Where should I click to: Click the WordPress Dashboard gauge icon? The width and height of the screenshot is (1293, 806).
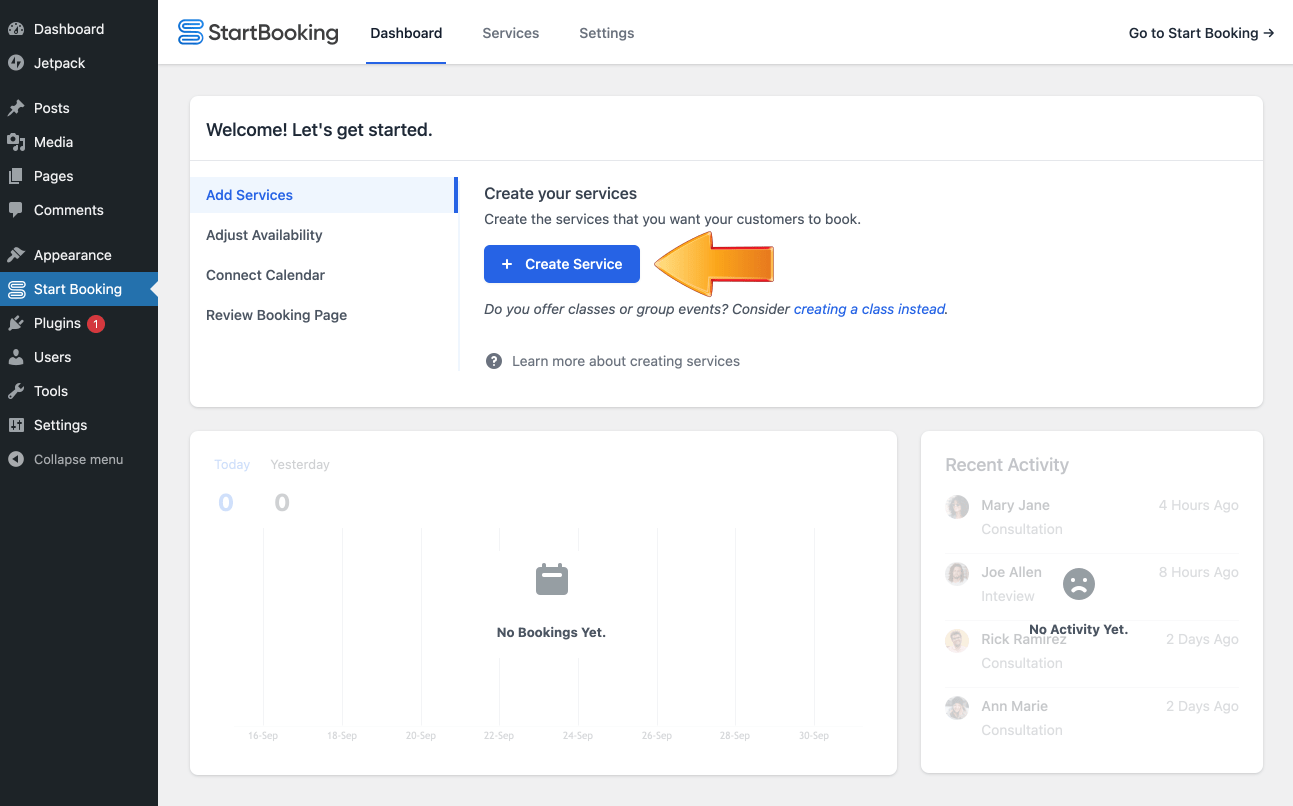(16, 29)
